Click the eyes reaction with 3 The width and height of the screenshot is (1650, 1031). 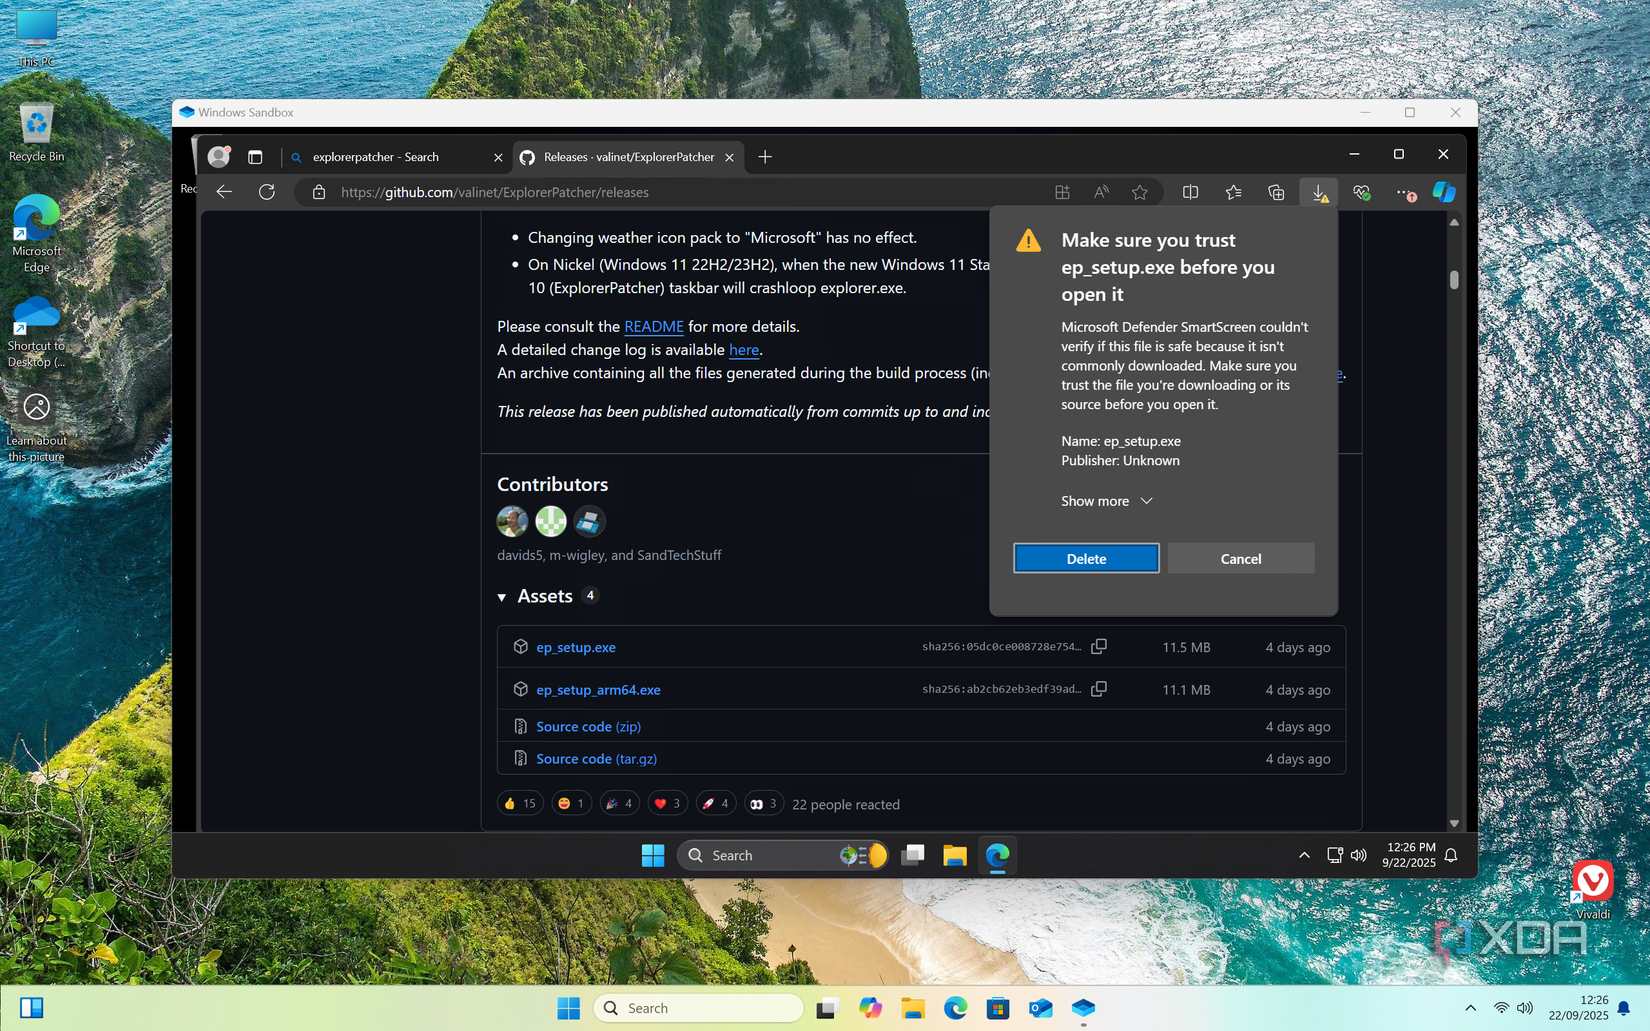764,803
